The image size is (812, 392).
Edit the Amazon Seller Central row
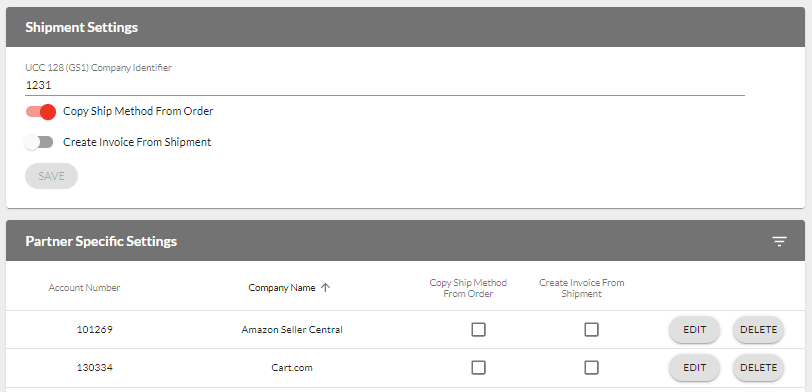[x=694, y=329]
